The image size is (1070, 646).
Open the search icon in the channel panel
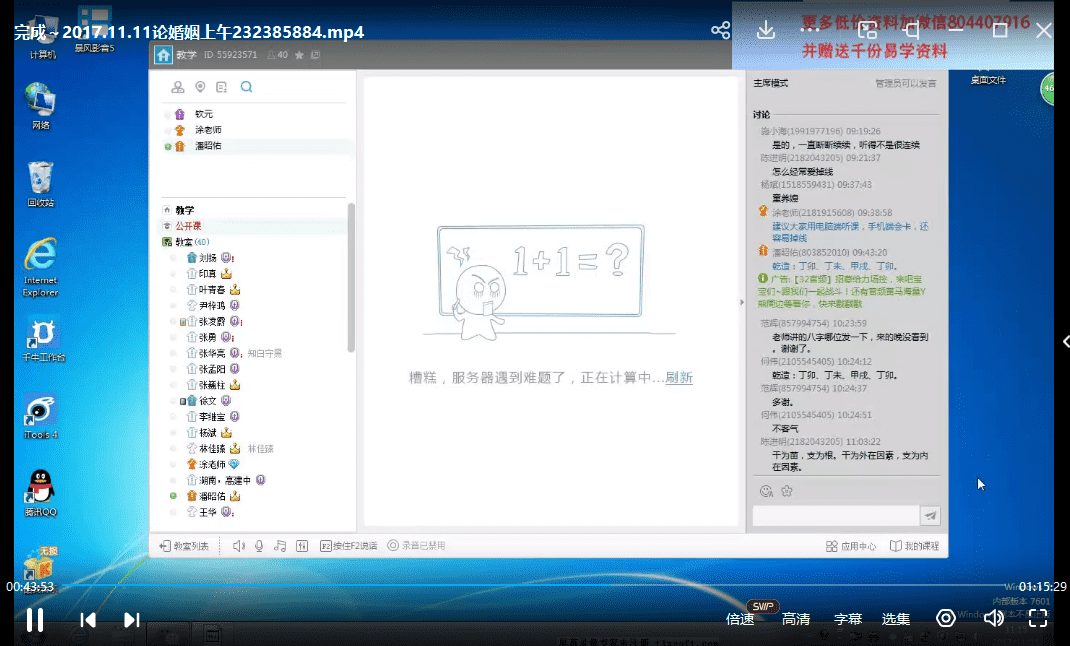246,88
